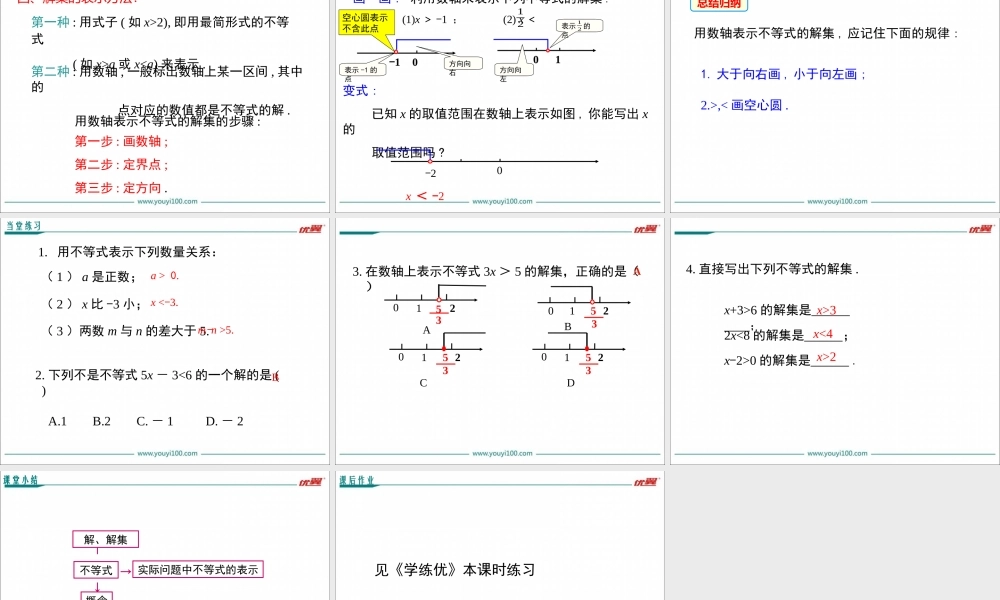Image resolution: width=1000 pixels, height=600 pixels.
Task: Select the 当堂练习 slide thumbnail
Action: point(165,341)
